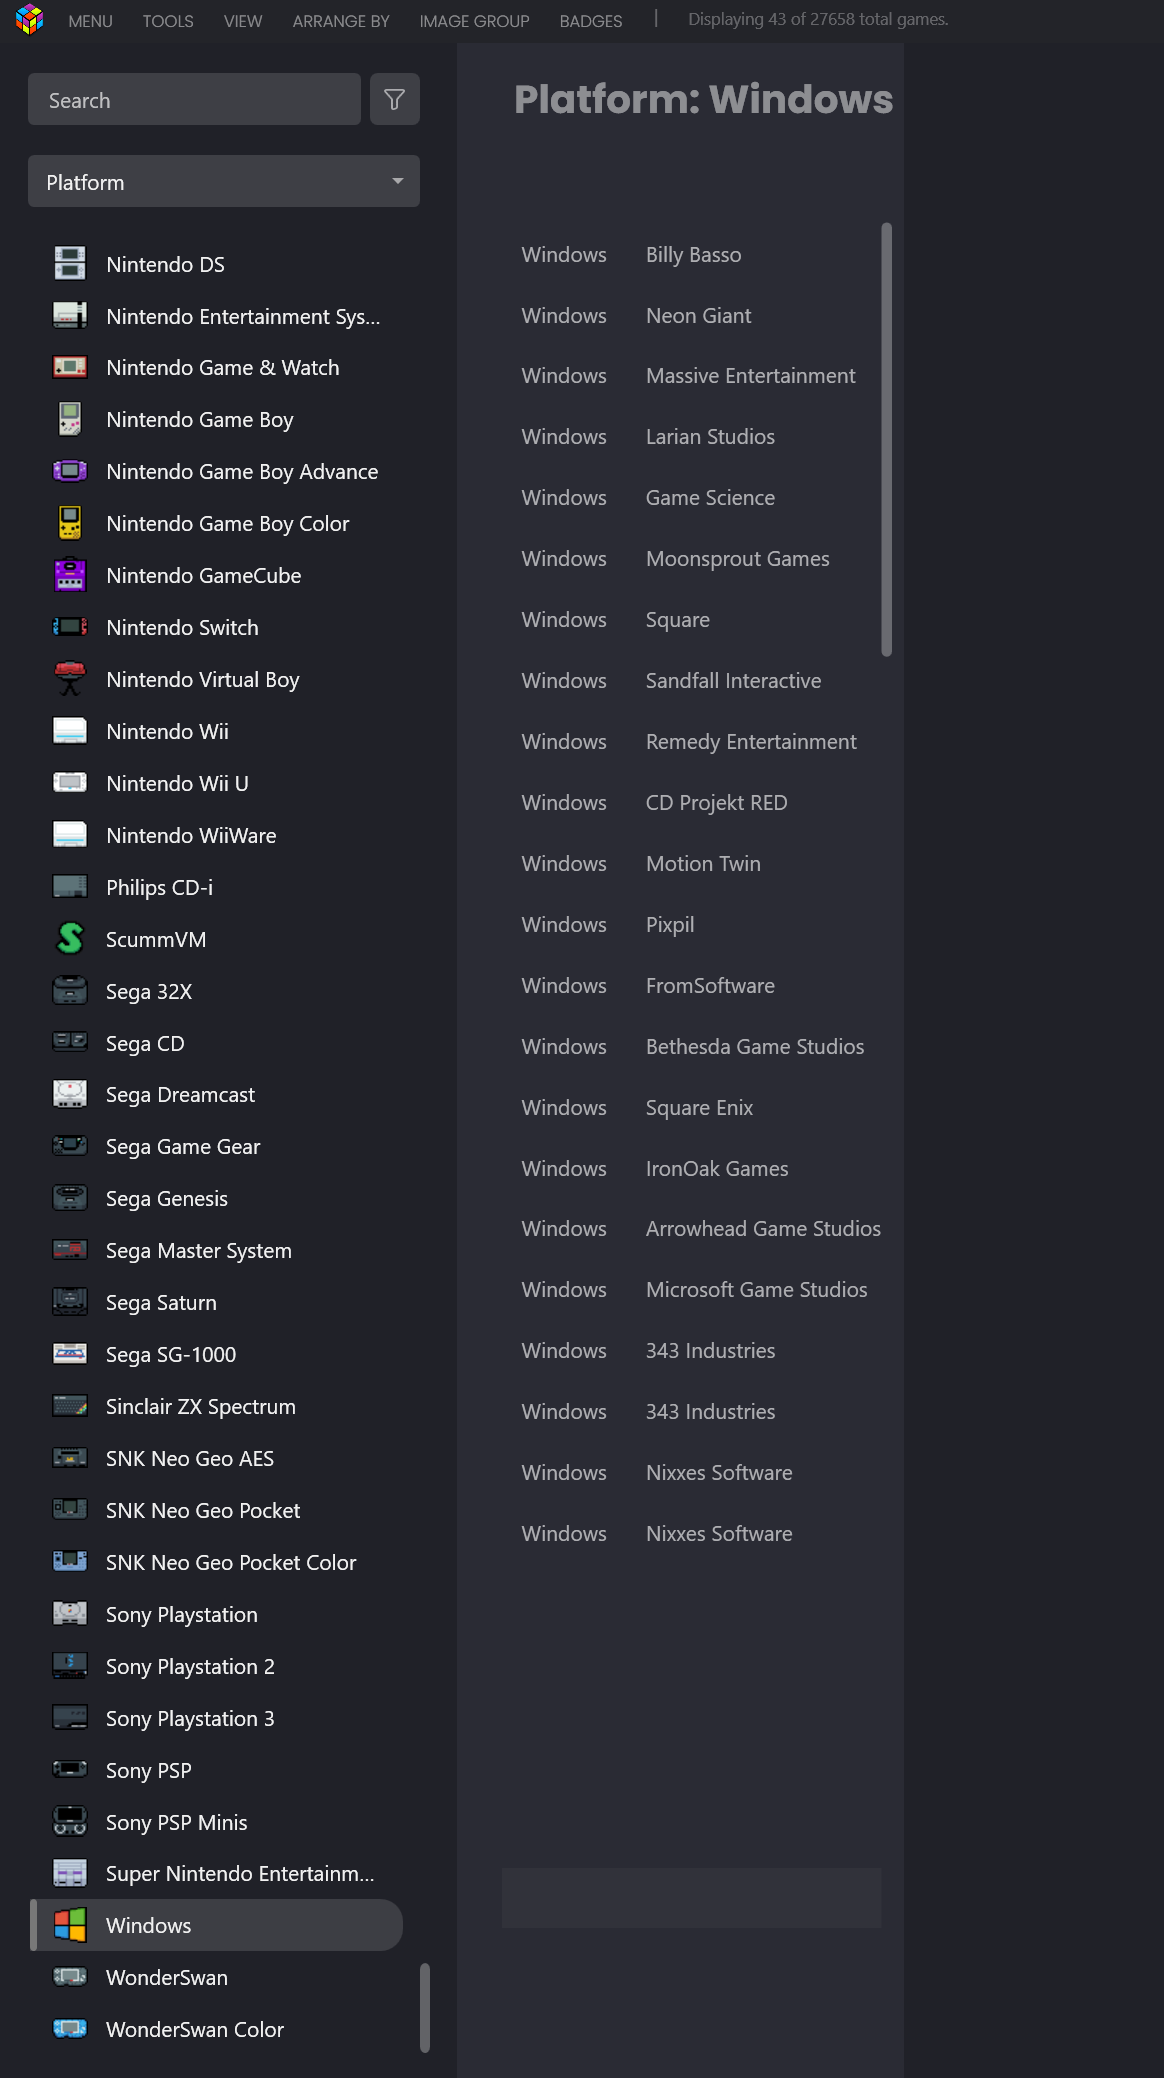Select Sony Playstation 2 platform
The height and width of the screenshot is (2078, 1164).
pos(216,1667)
